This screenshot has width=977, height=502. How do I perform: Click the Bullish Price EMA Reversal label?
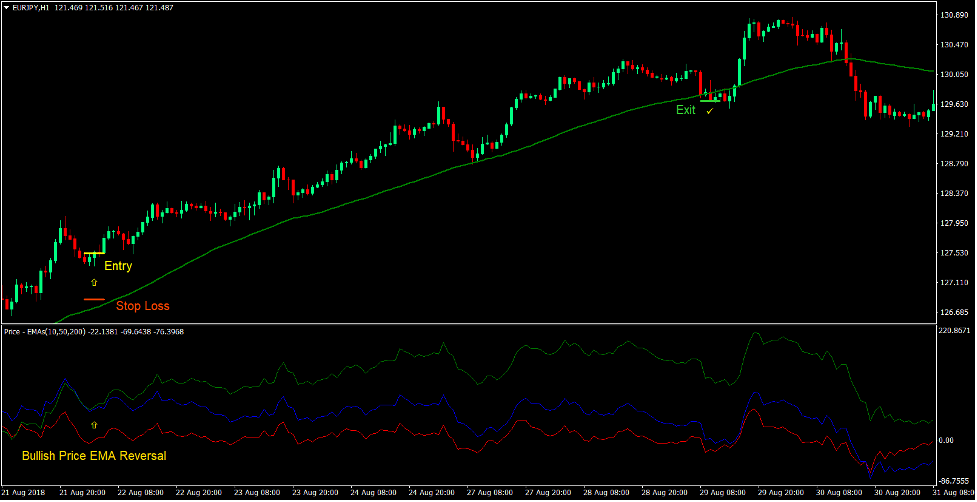click(94, 456)
